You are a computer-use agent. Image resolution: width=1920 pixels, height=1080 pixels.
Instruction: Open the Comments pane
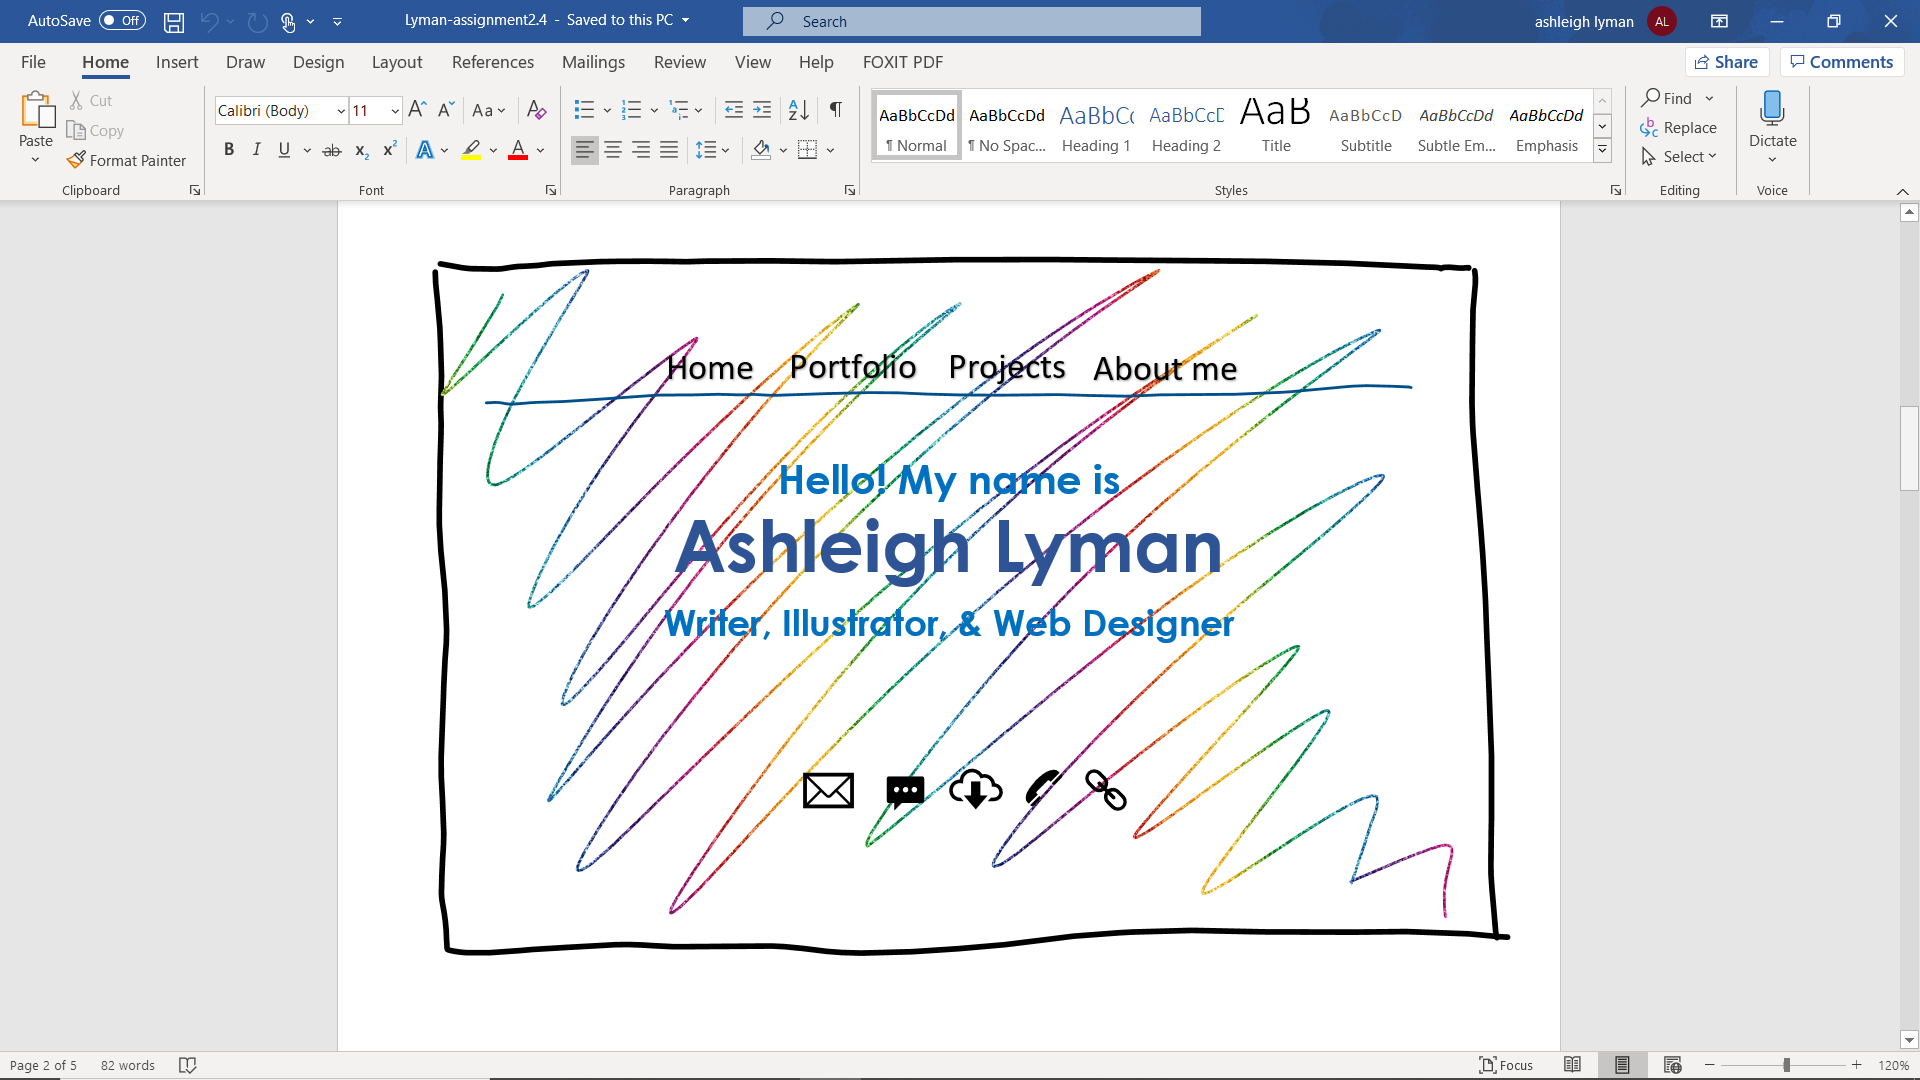tap(1841, 62)
